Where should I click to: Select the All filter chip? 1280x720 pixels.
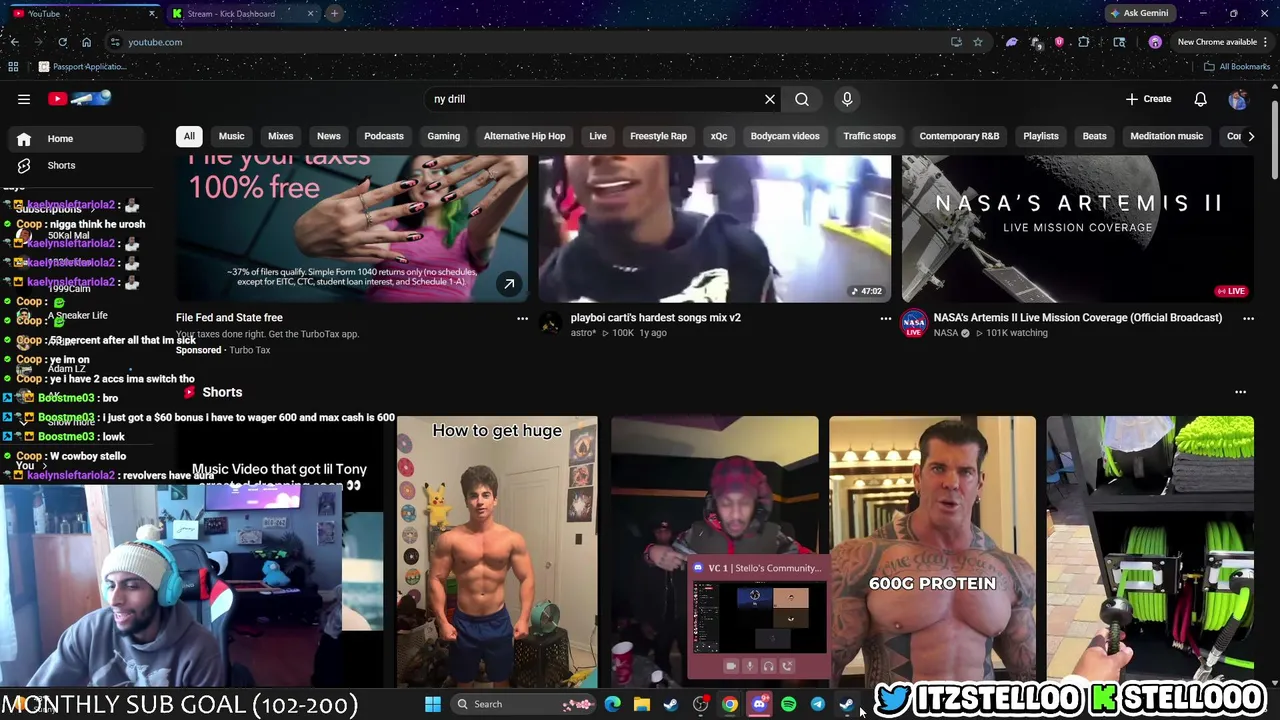tap(189, 136)
